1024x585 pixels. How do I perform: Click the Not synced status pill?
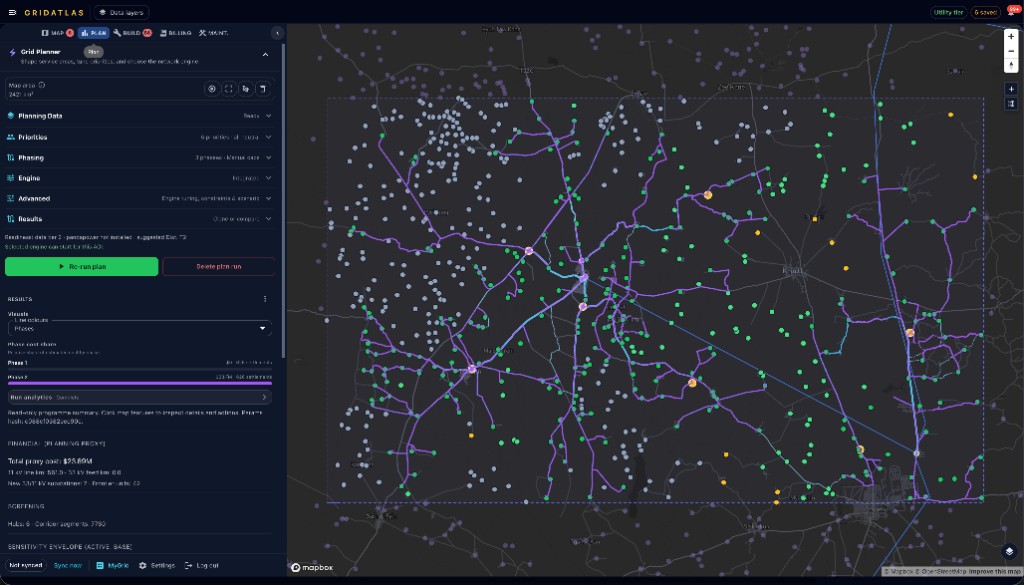[x=26, y=565]
